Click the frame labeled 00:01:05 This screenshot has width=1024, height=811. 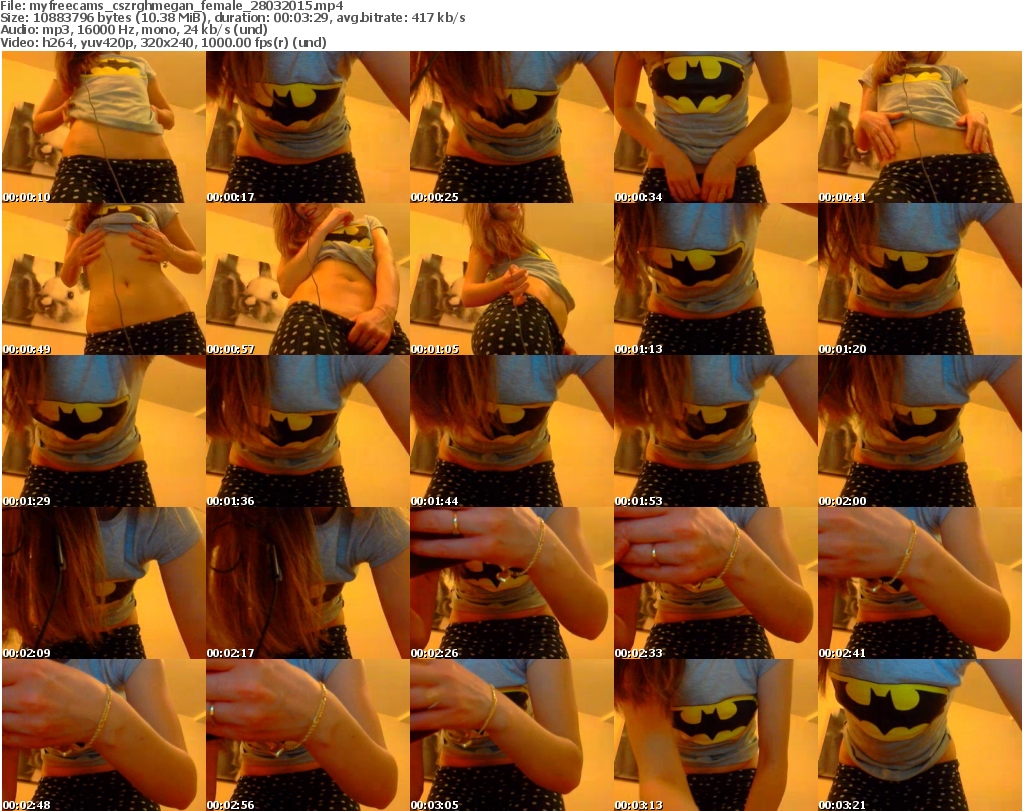pos(511,279)
